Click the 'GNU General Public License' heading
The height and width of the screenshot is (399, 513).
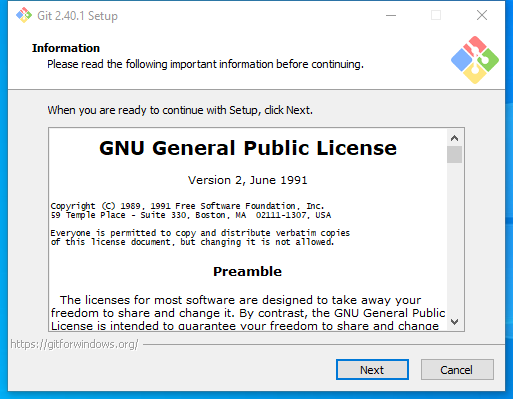pos(248,148)
